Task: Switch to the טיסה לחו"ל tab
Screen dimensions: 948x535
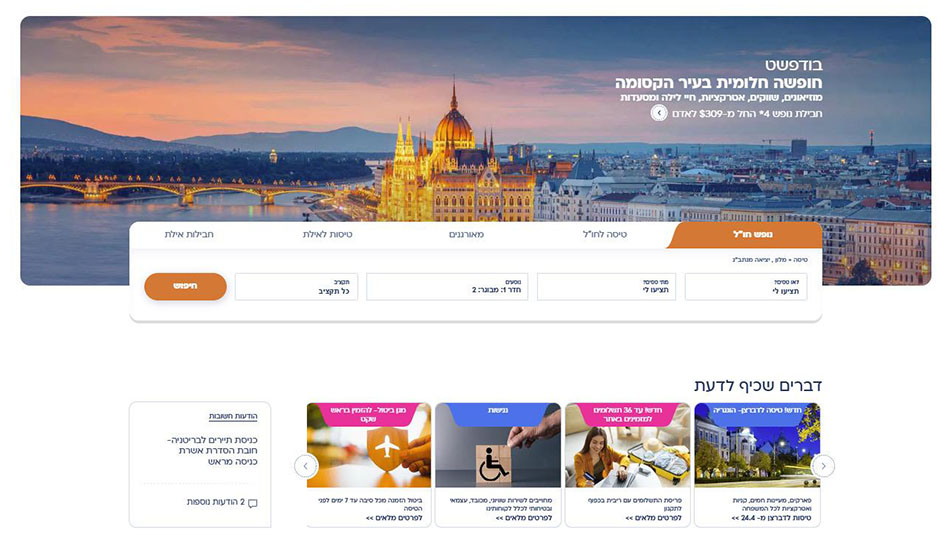Action: tap(605, 235)
